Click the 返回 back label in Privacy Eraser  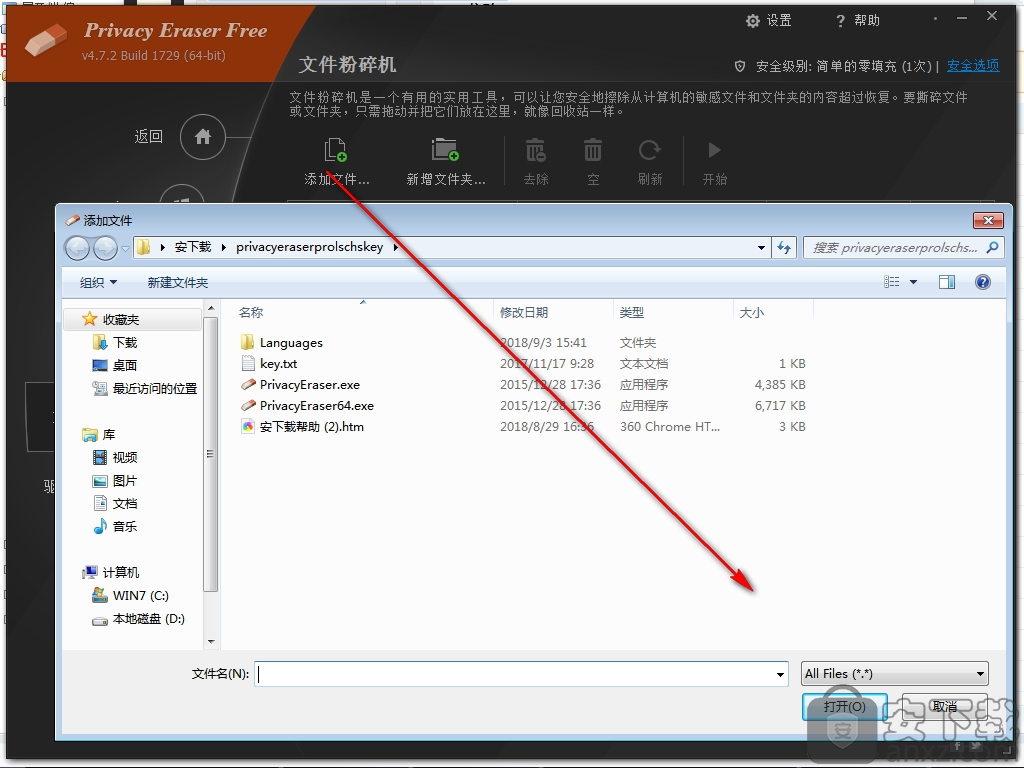pos(148,136)
